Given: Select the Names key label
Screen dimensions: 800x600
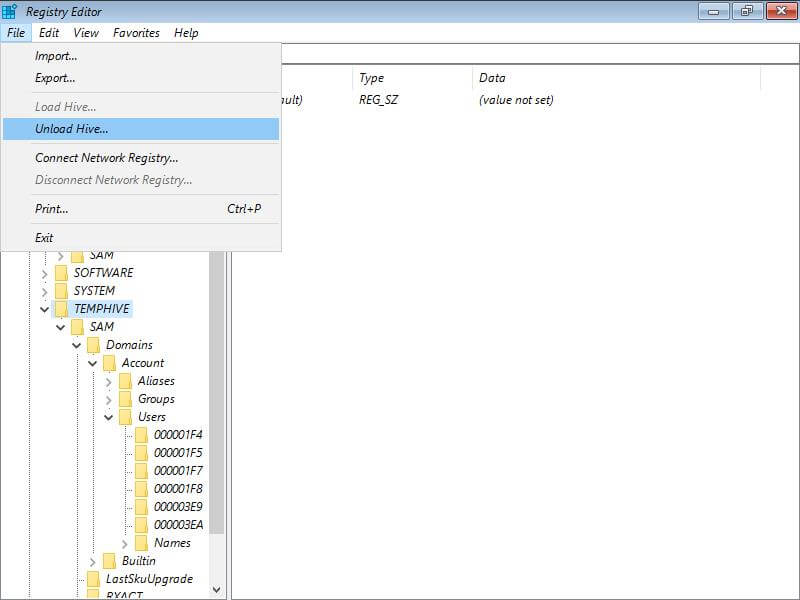Looking at the screenshot, I should click(x=172, y=543).
